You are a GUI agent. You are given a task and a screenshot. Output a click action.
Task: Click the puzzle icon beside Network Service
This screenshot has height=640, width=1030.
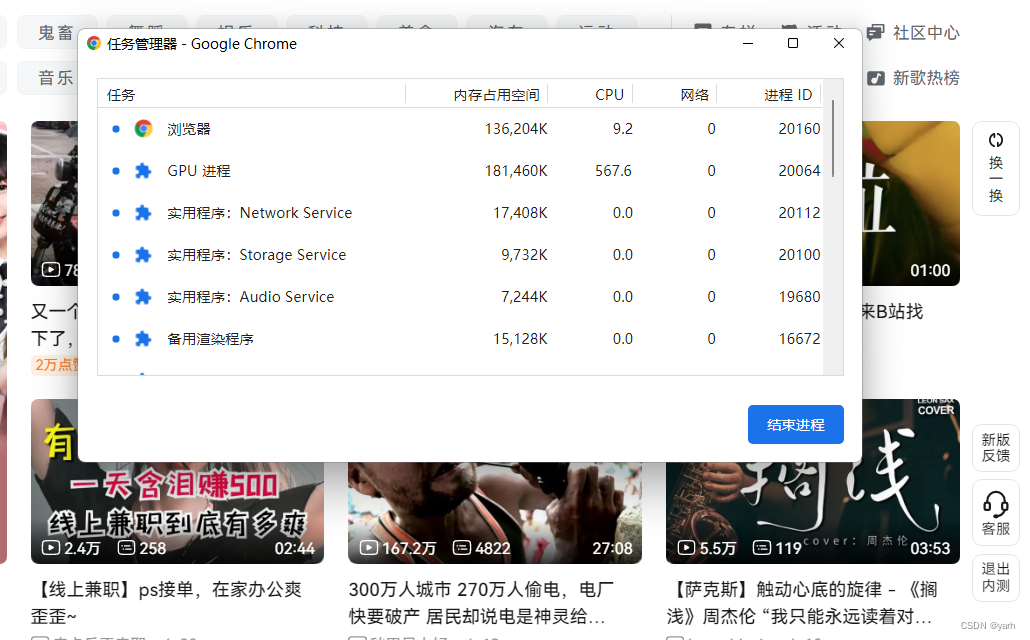pyautogui.click(x=143, y=213)
